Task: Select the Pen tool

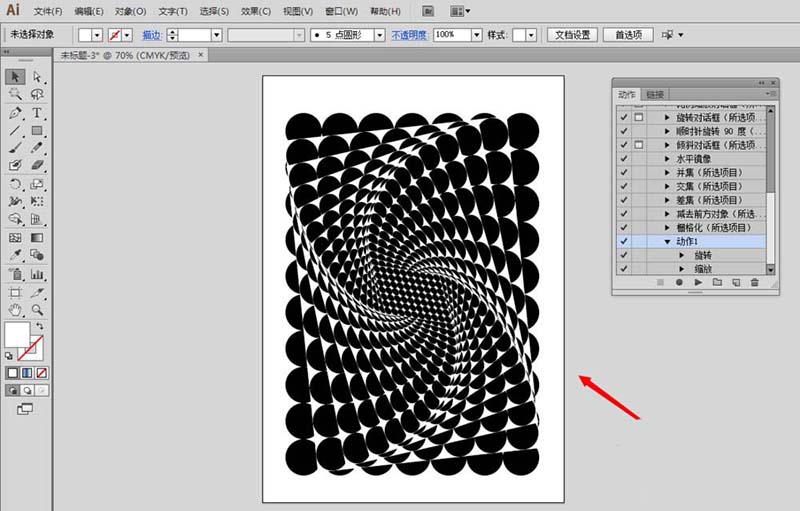Action: 15,113
